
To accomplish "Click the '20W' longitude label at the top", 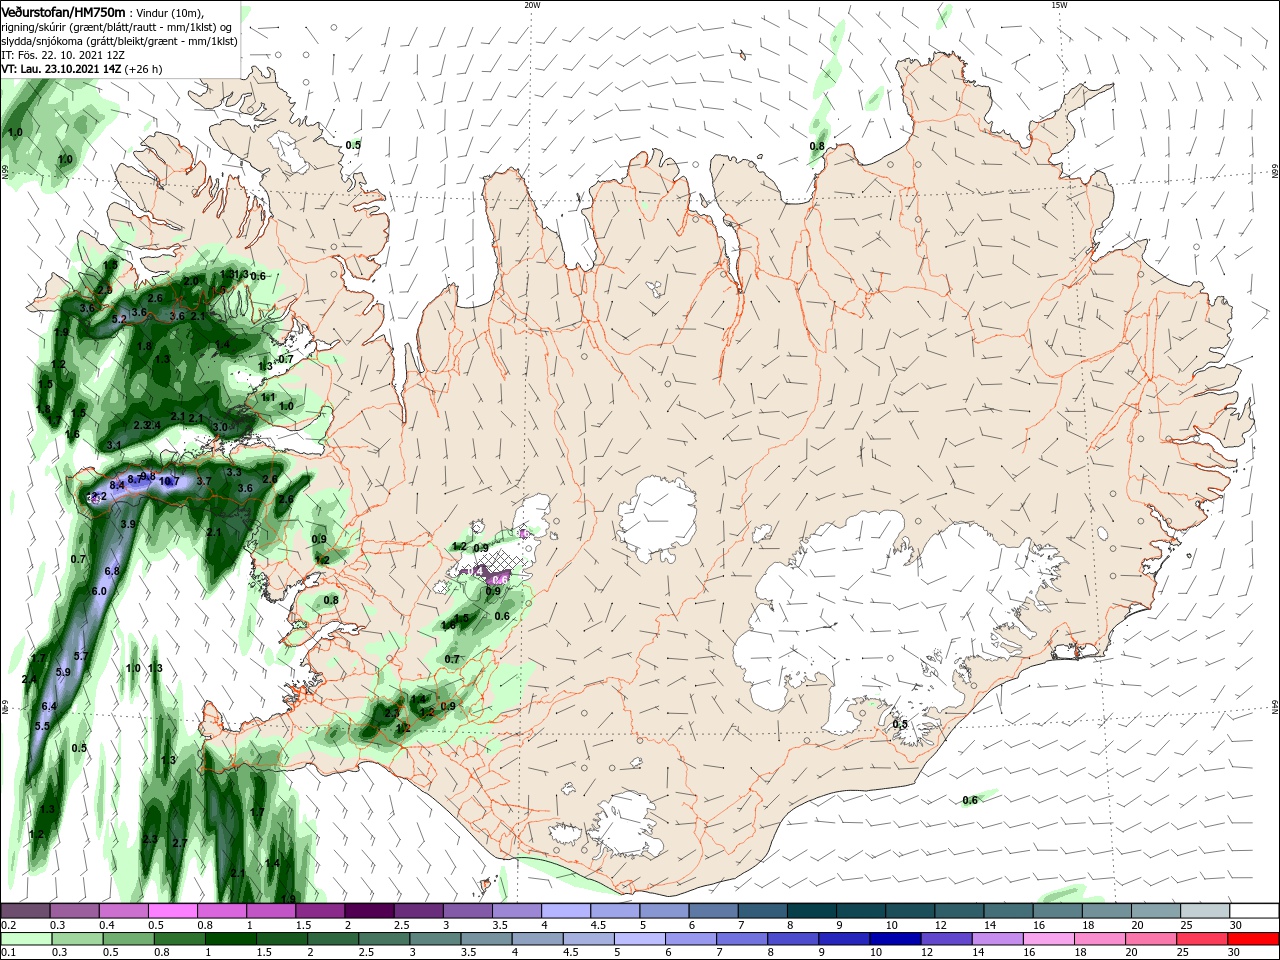I will [532, 5].
